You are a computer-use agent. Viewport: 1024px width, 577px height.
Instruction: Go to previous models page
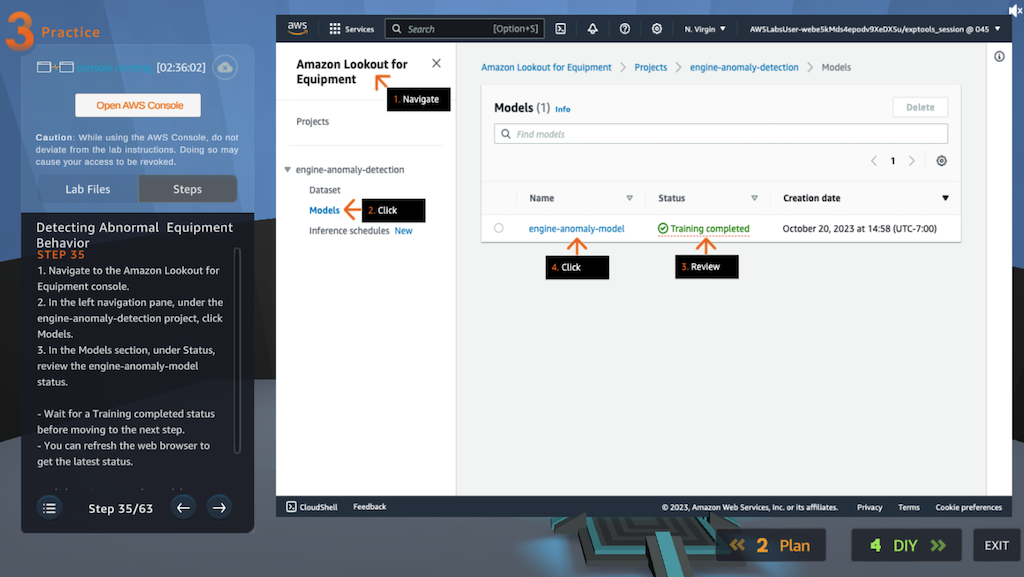point(874,161)
